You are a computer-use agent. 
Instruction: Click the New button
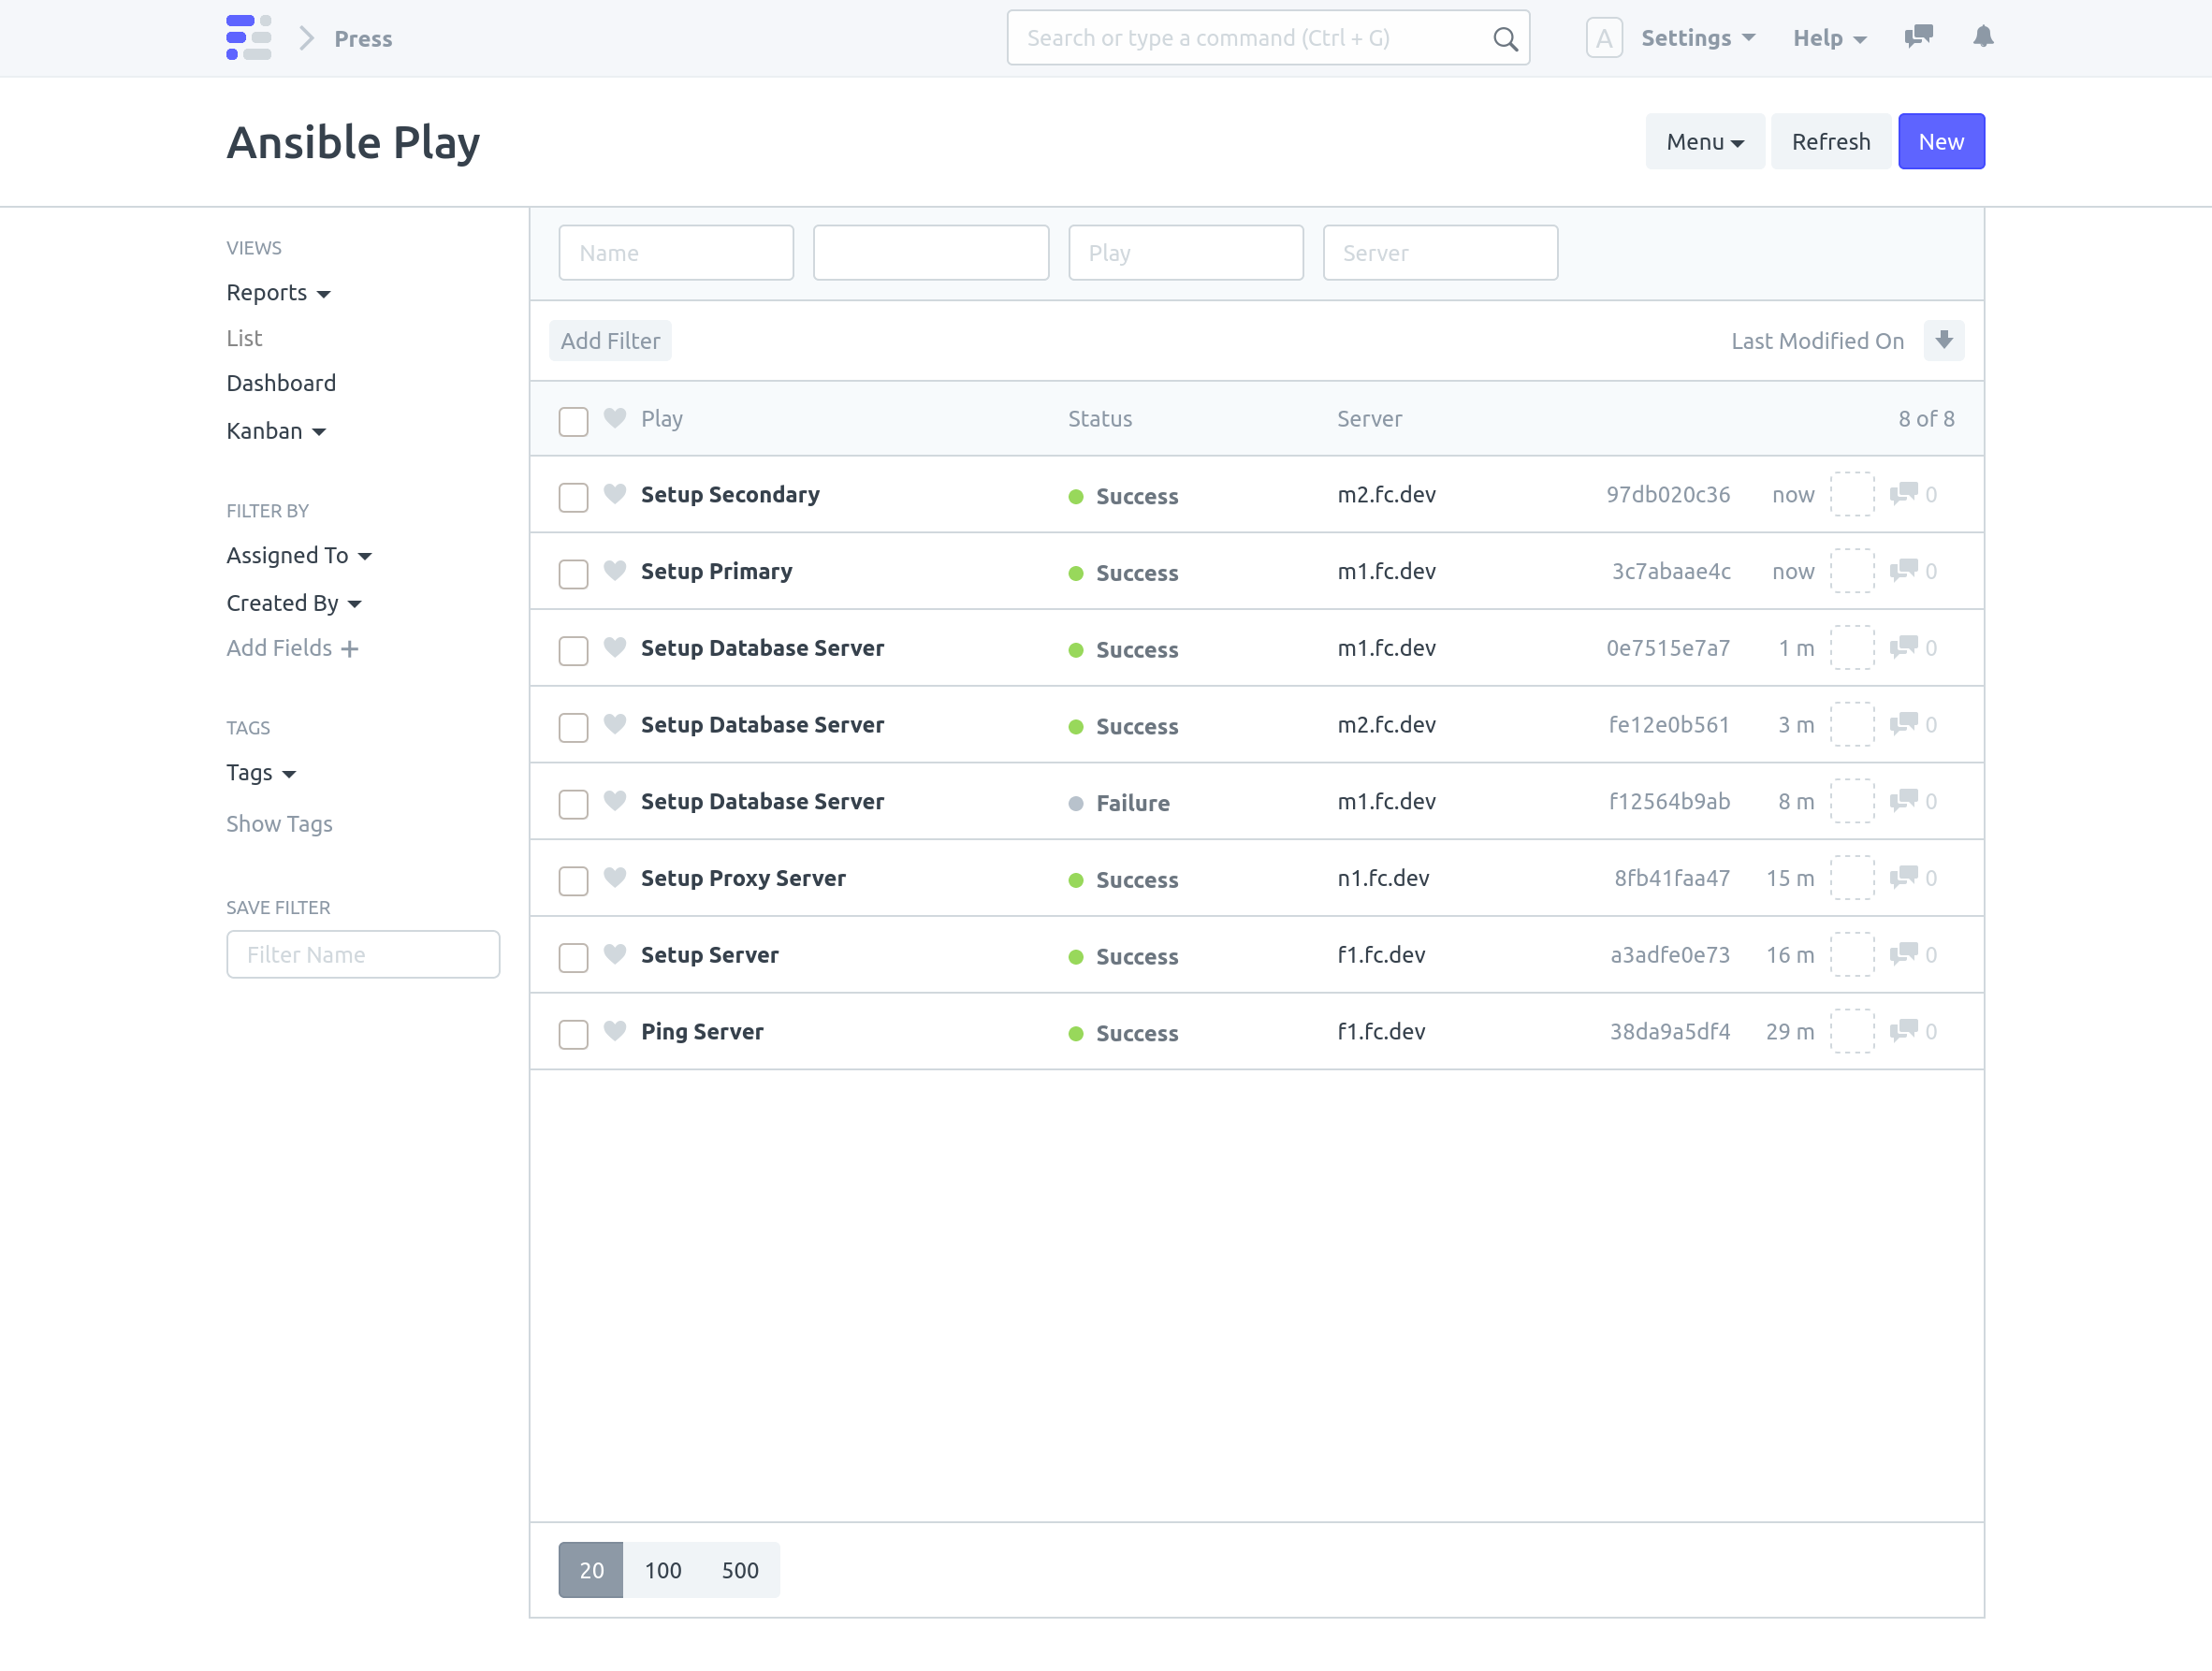[1941, 141]
